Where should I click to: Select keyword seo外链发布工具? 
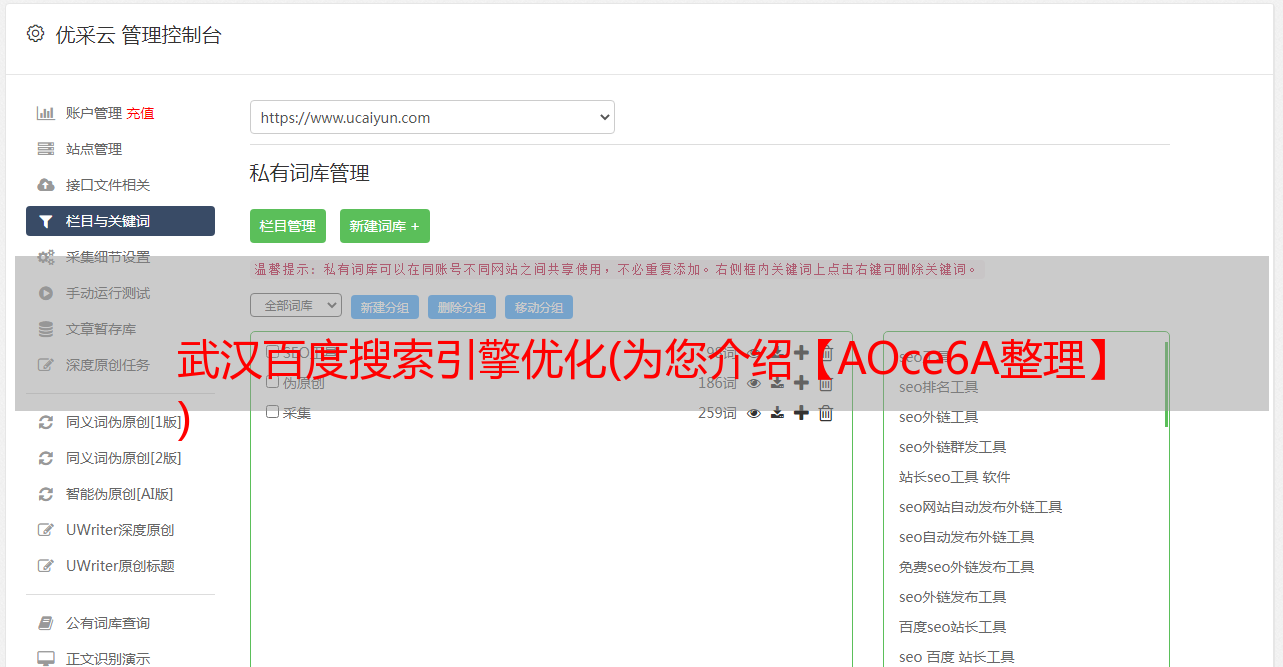[953, 597]
